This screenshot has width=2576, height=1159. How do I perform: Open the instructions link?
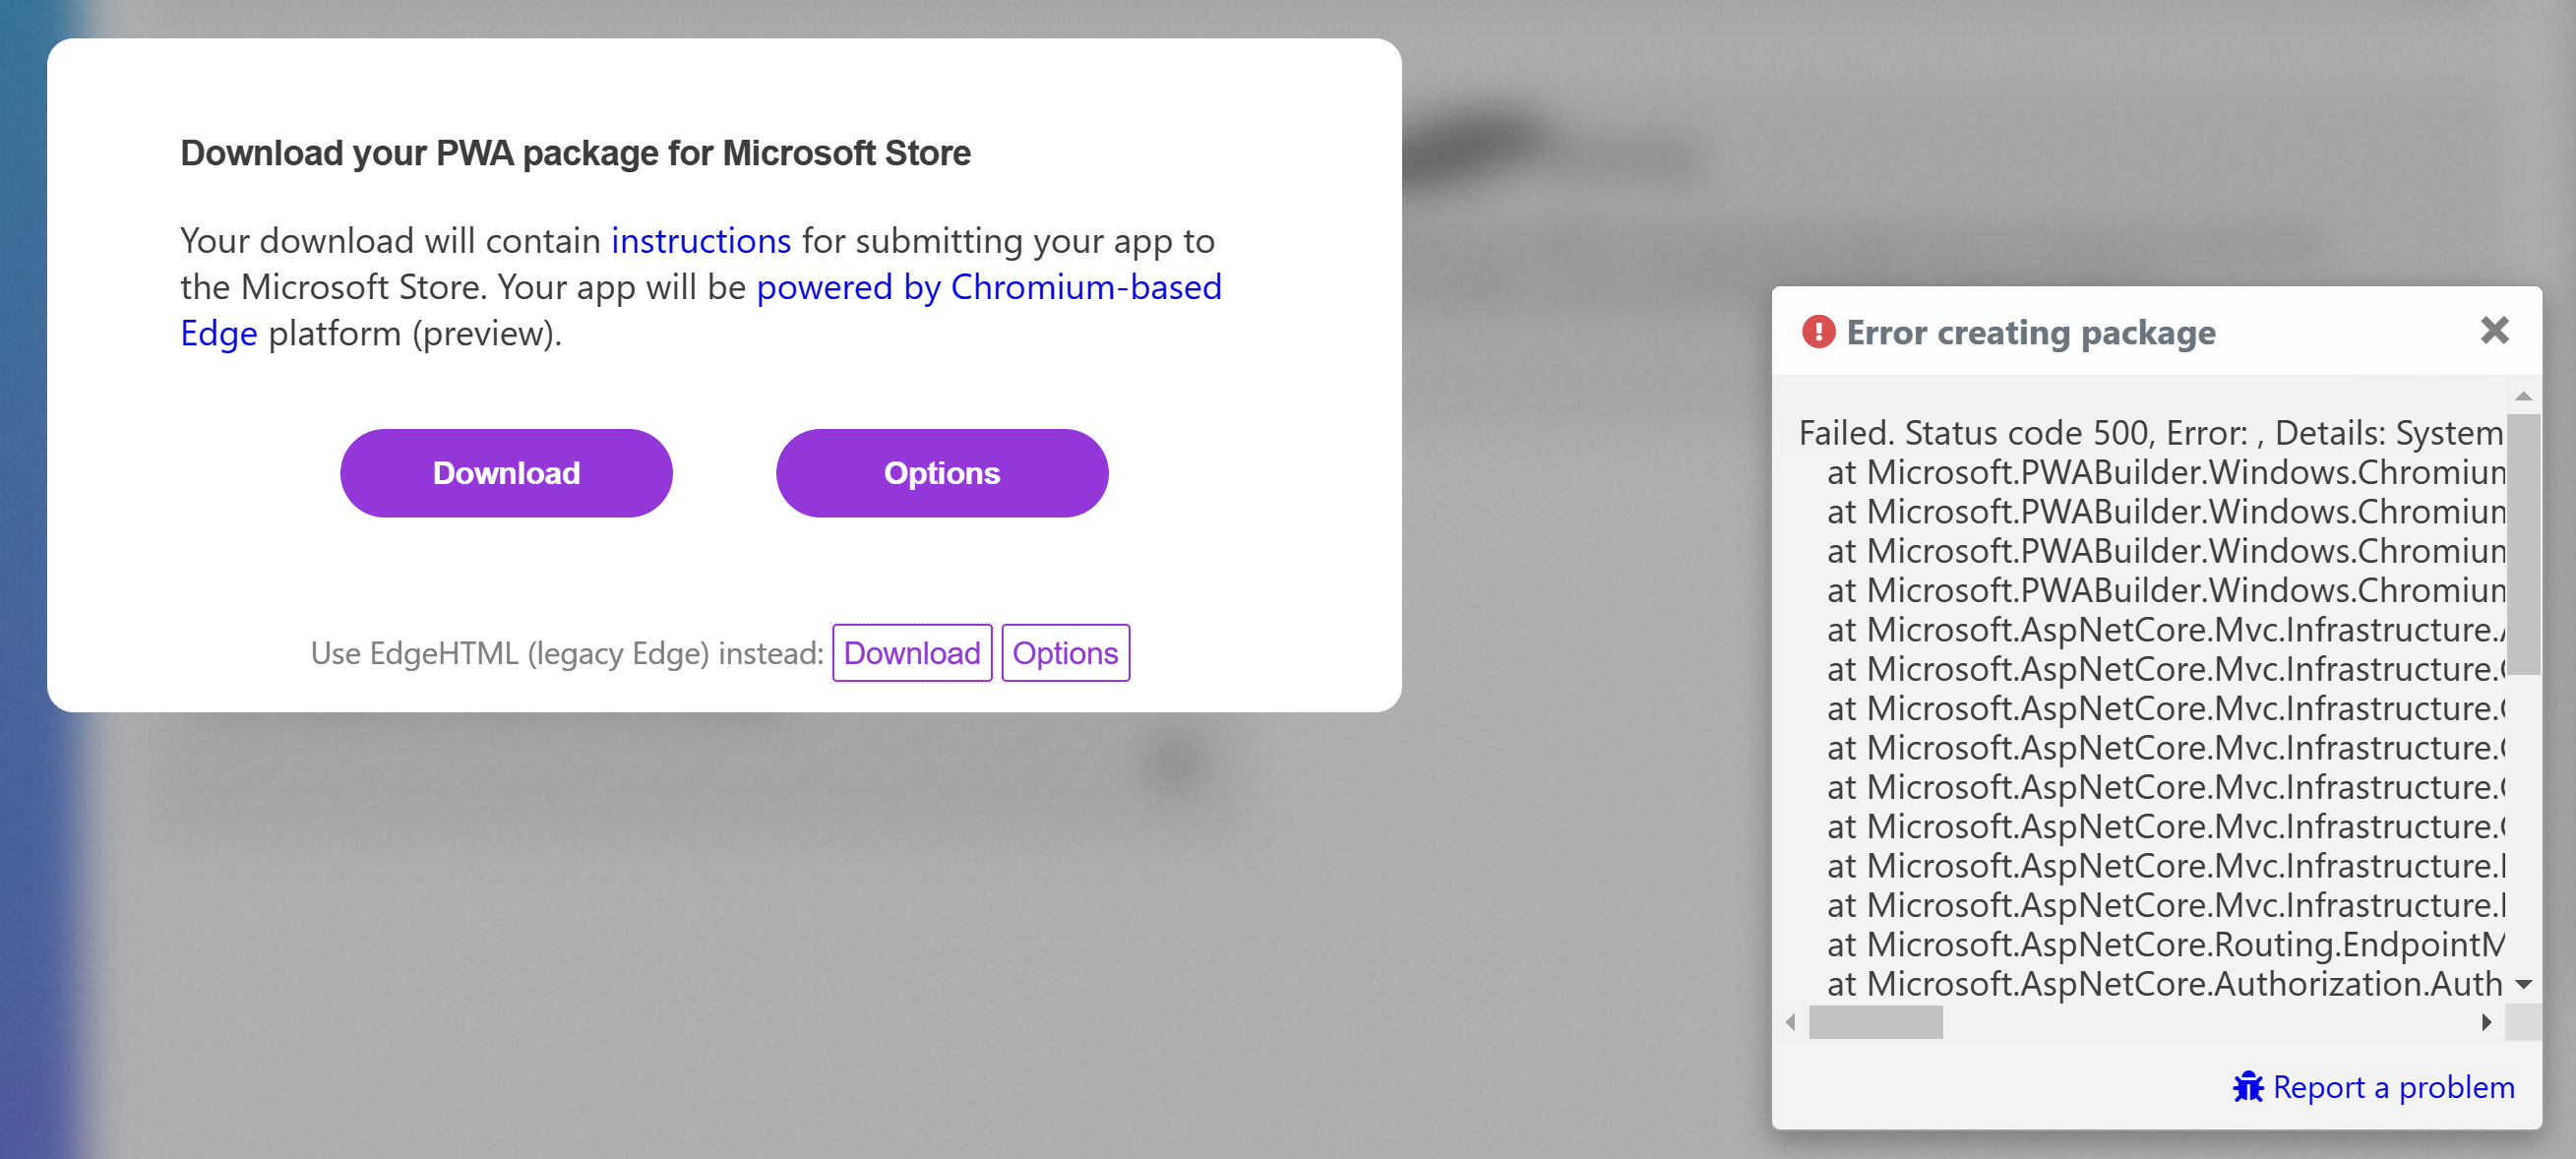click(x=700, y=240)
